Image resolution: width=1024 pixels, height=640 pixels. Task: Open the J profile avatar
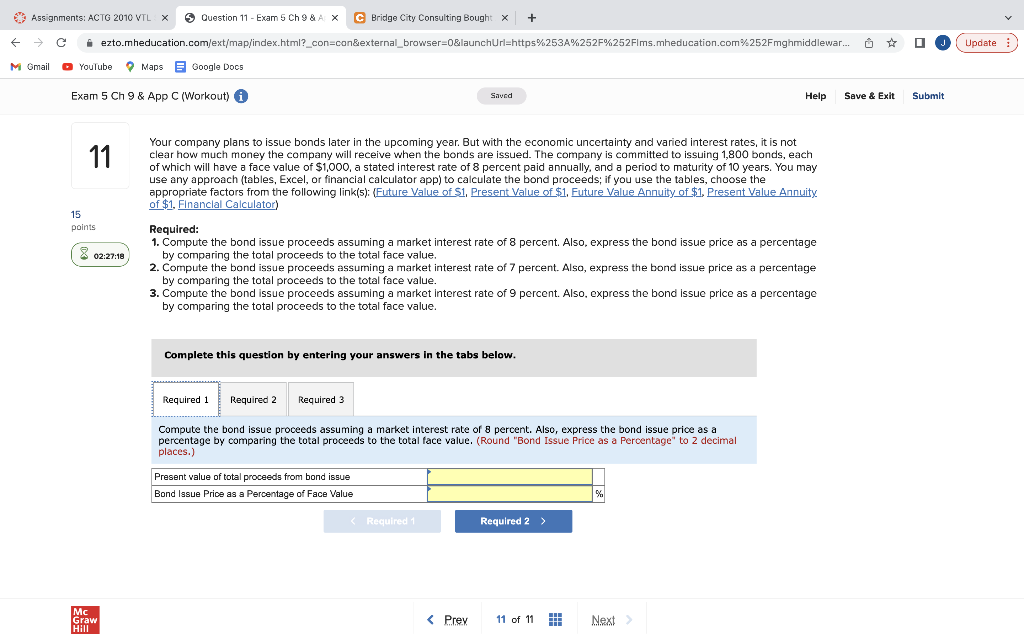coord(942,43)
